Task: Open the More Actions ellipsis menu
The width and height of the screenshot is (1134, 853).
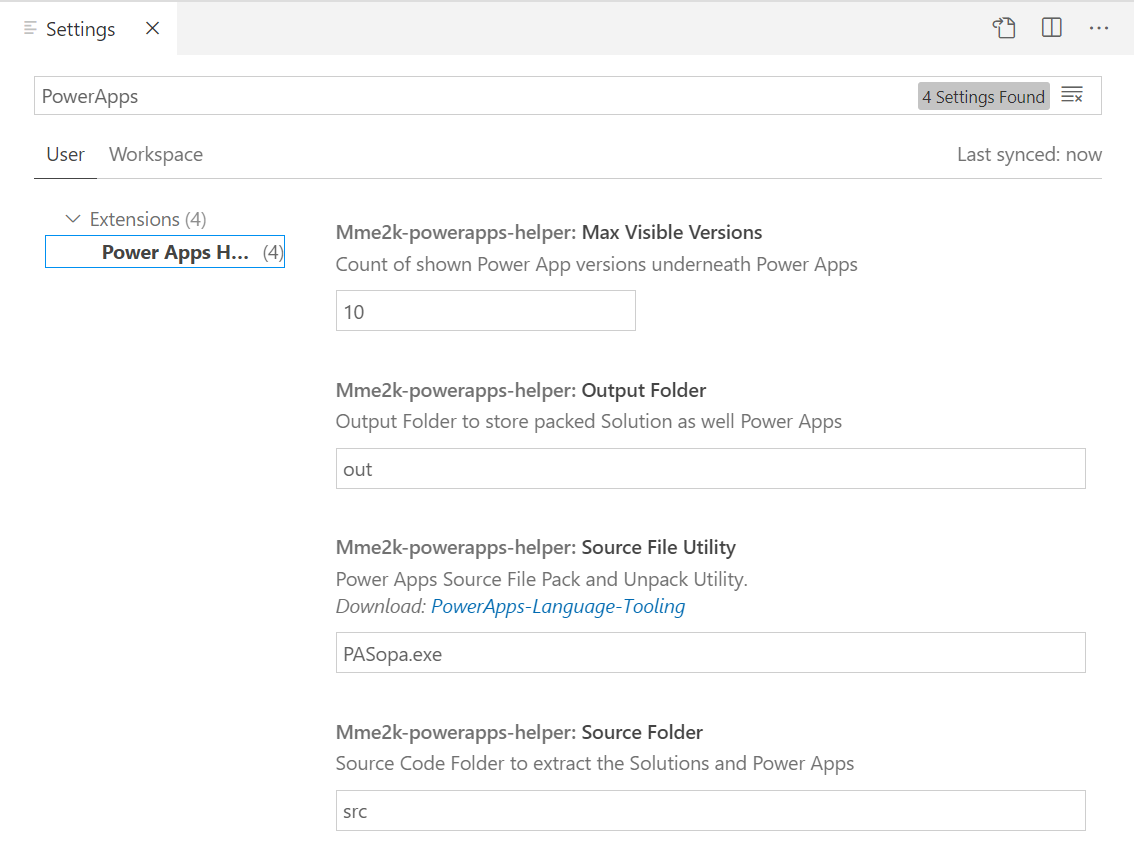Action: (x=1099, y=28)
